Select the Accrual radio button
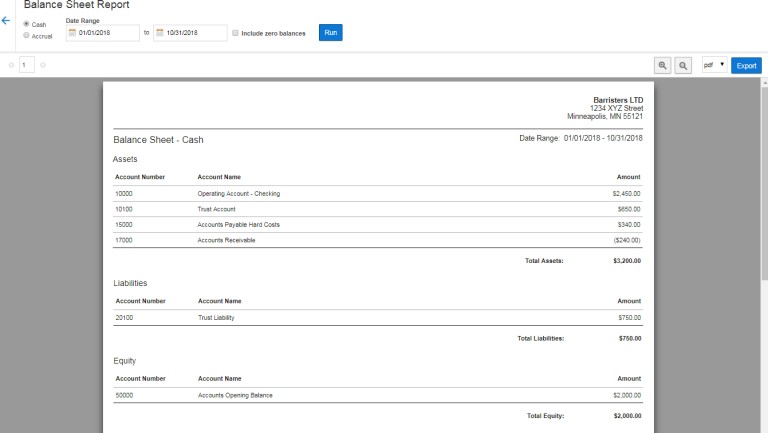Image resolution: width=768 pixels, height=433 pixels. pos(26,35)
